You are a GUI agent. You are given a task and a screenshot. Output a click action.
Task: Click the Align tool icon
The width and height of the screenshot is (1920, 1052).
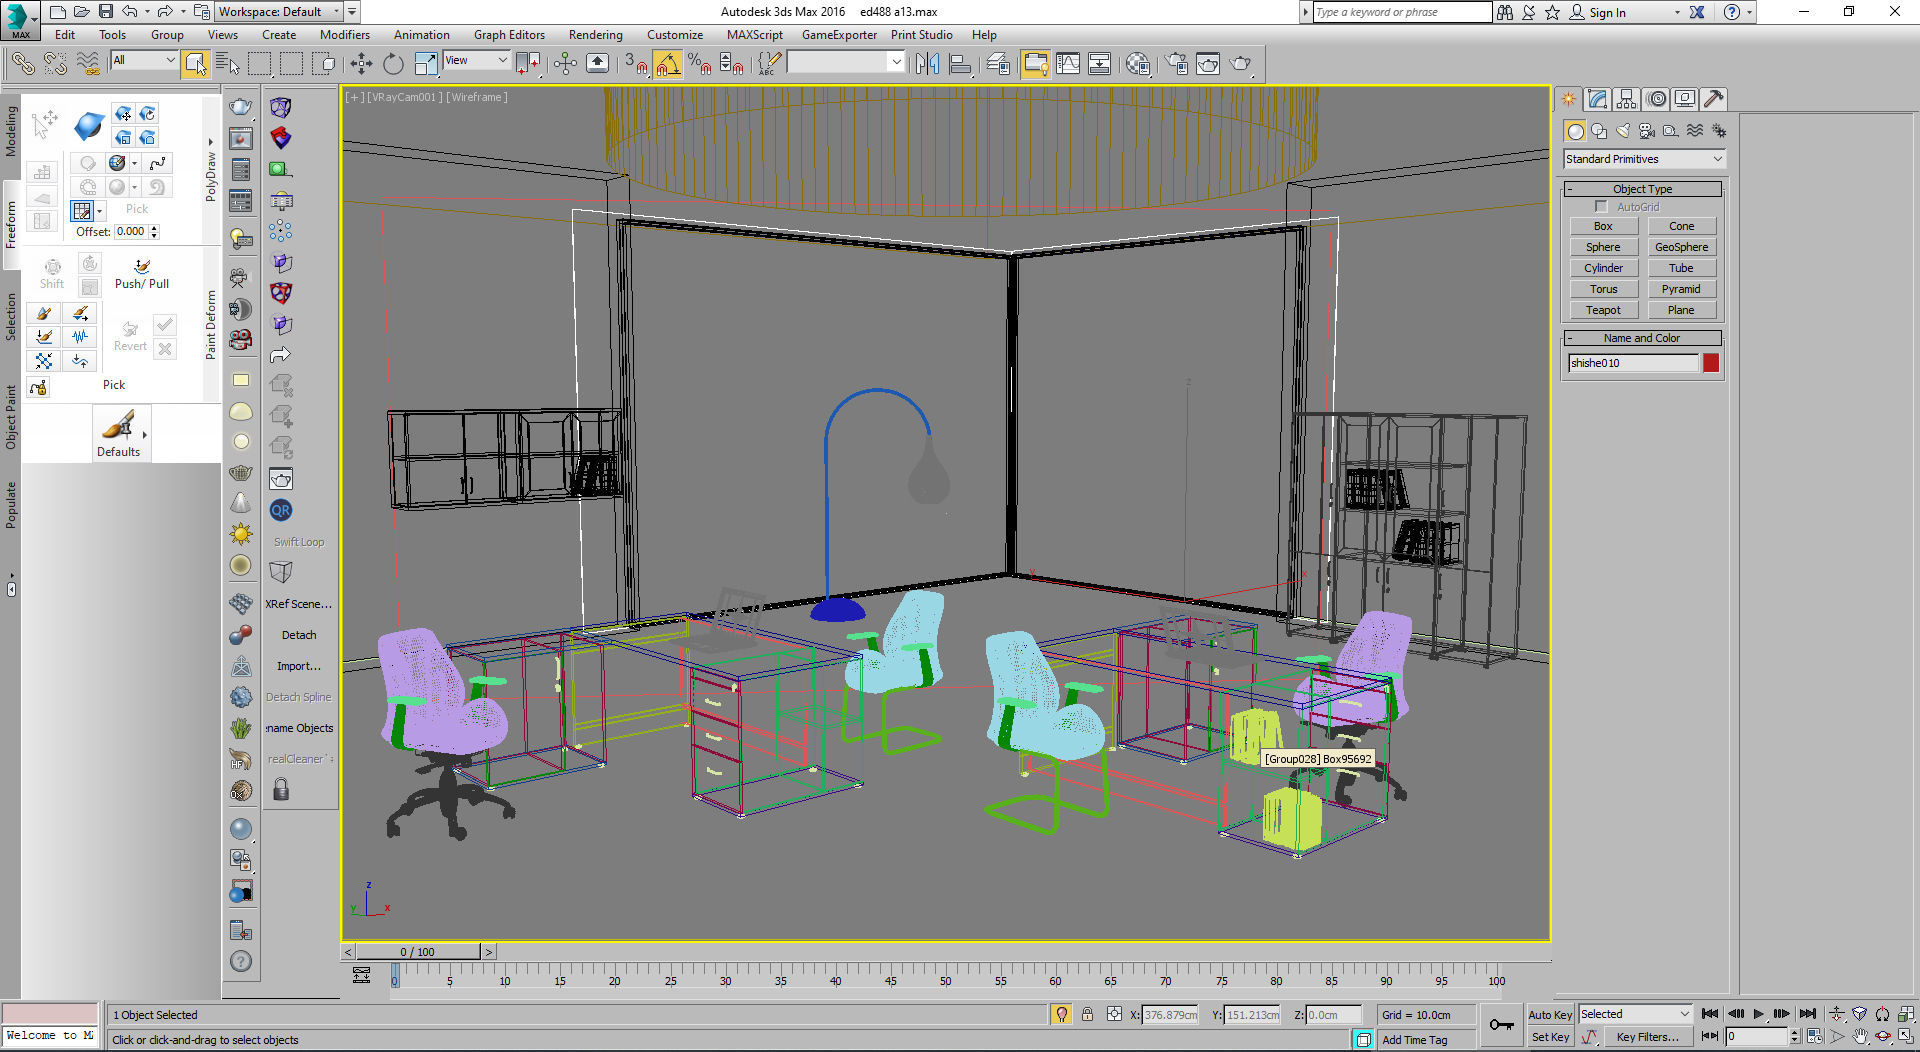point(960,64)
